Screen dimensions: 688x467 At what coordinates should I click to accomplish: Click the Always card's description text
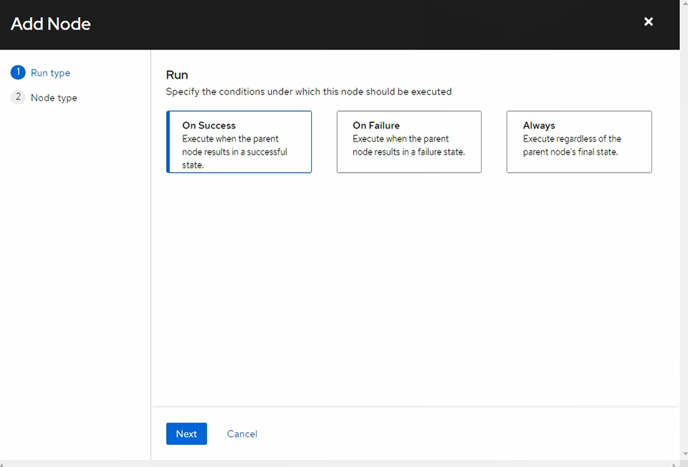(573, 146)
